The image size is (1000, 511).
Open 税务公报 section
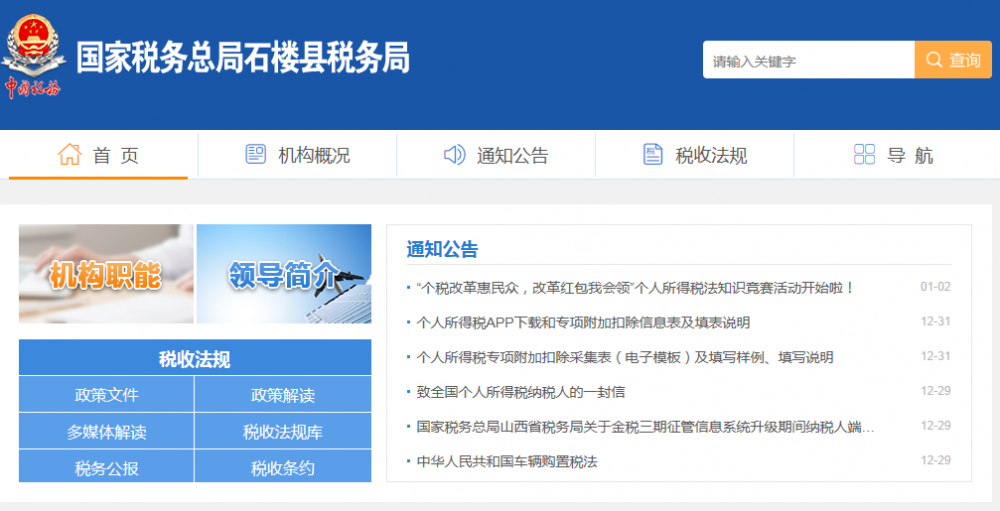(x=106, y=468)
